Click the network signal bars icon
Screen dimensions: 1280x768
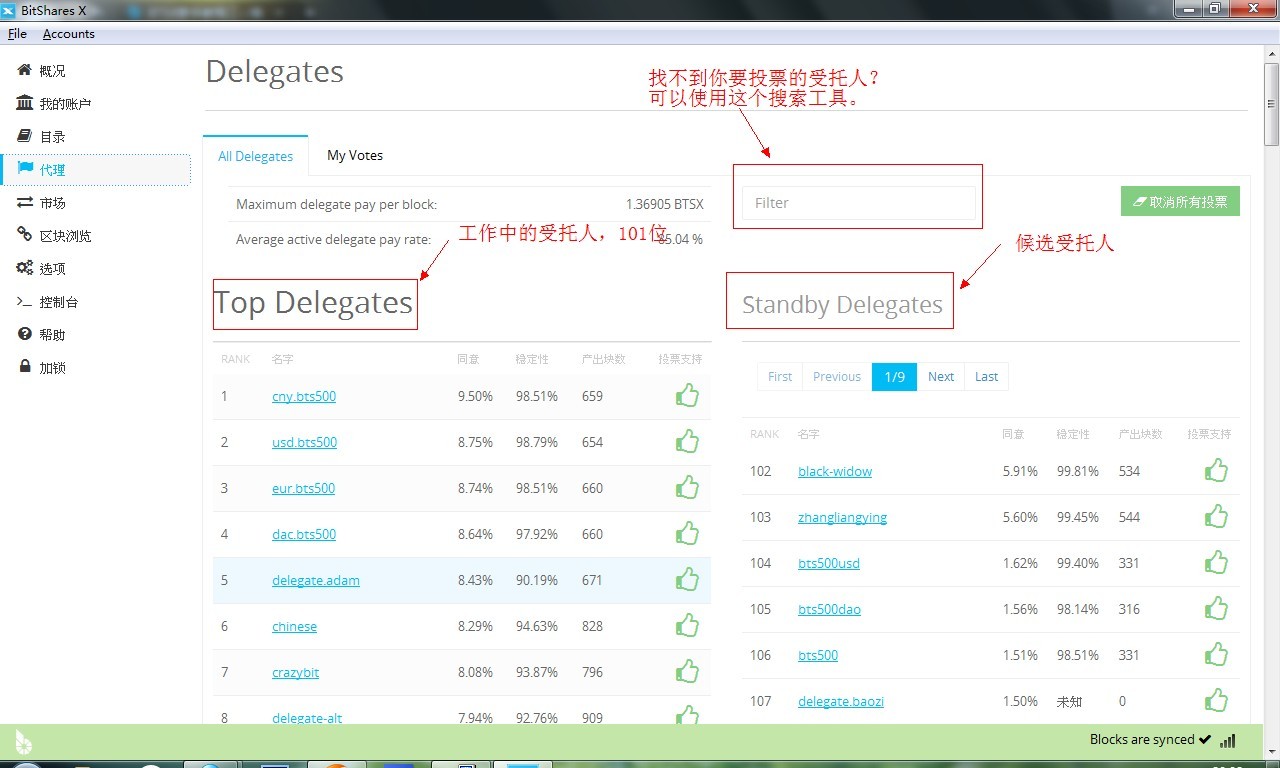point(1228,741)
